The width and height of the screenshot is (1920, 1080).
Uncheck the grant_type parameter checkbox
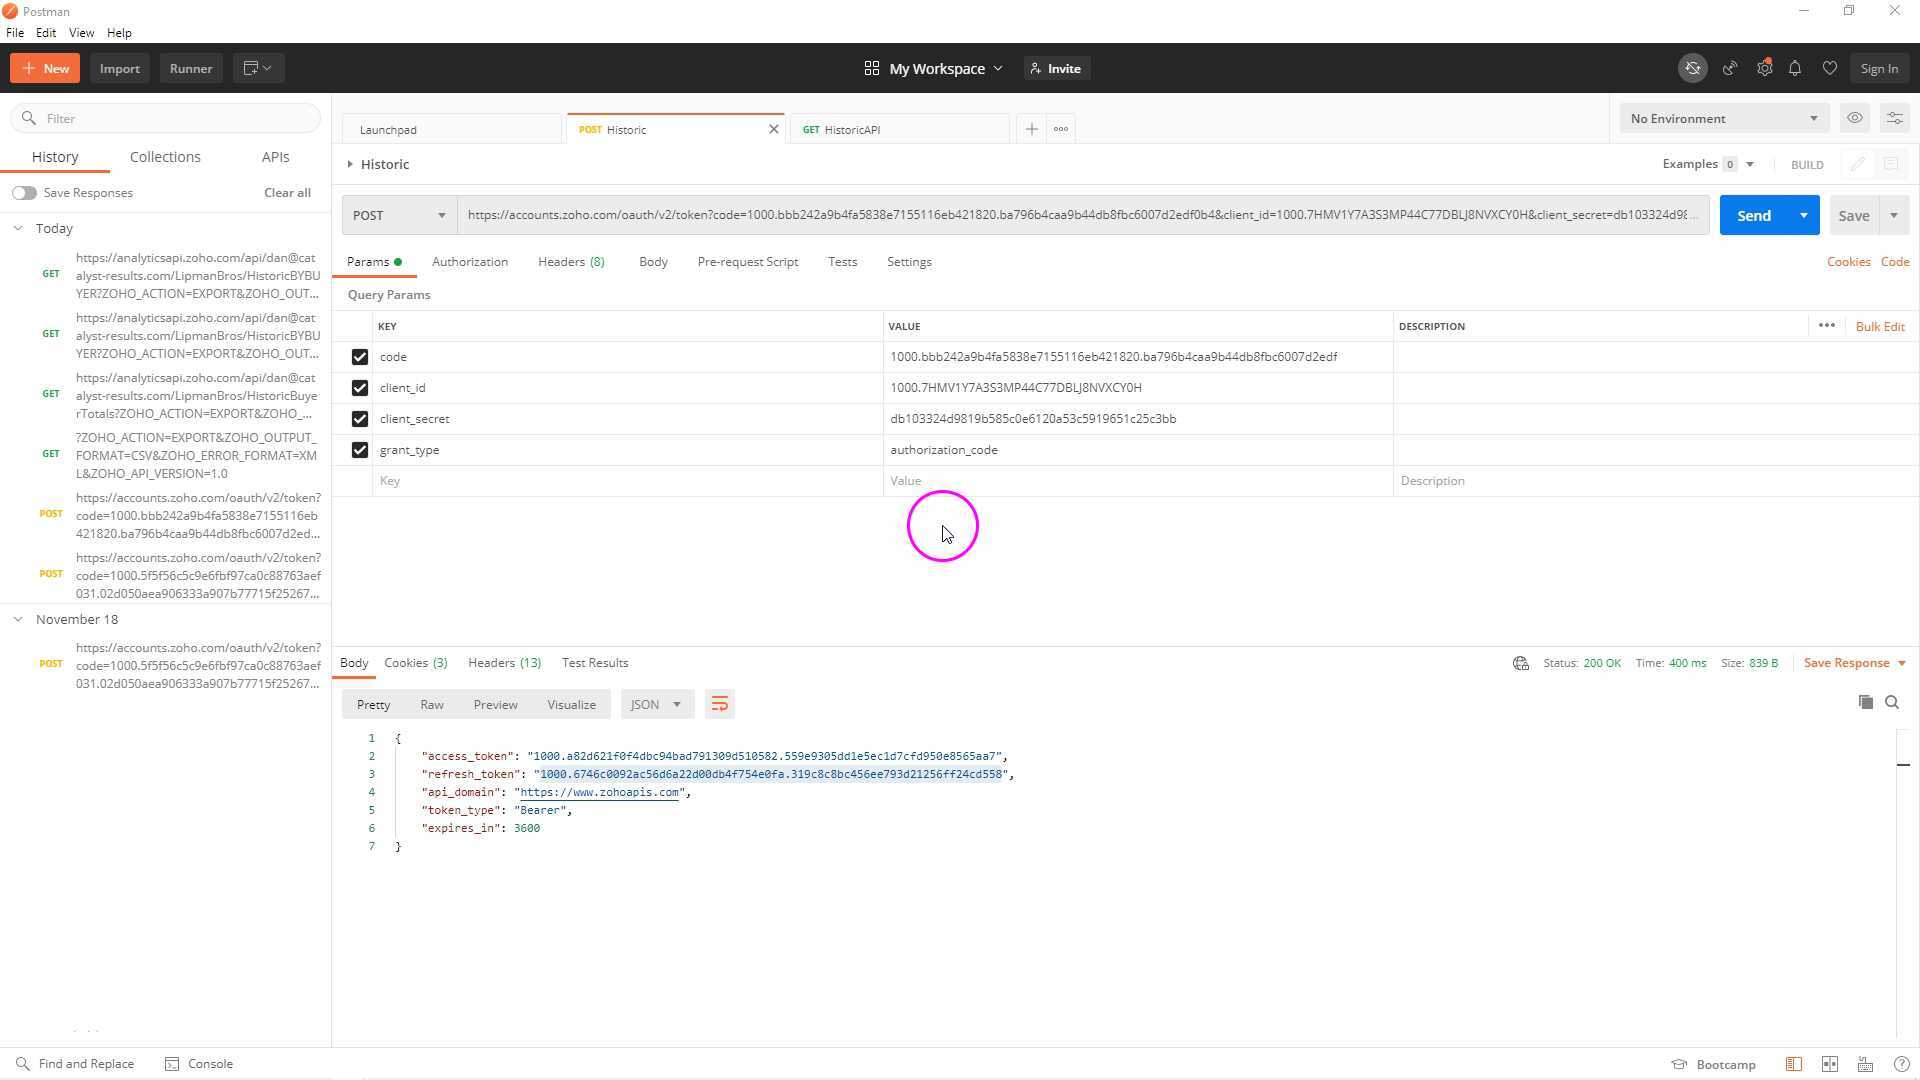360,450
